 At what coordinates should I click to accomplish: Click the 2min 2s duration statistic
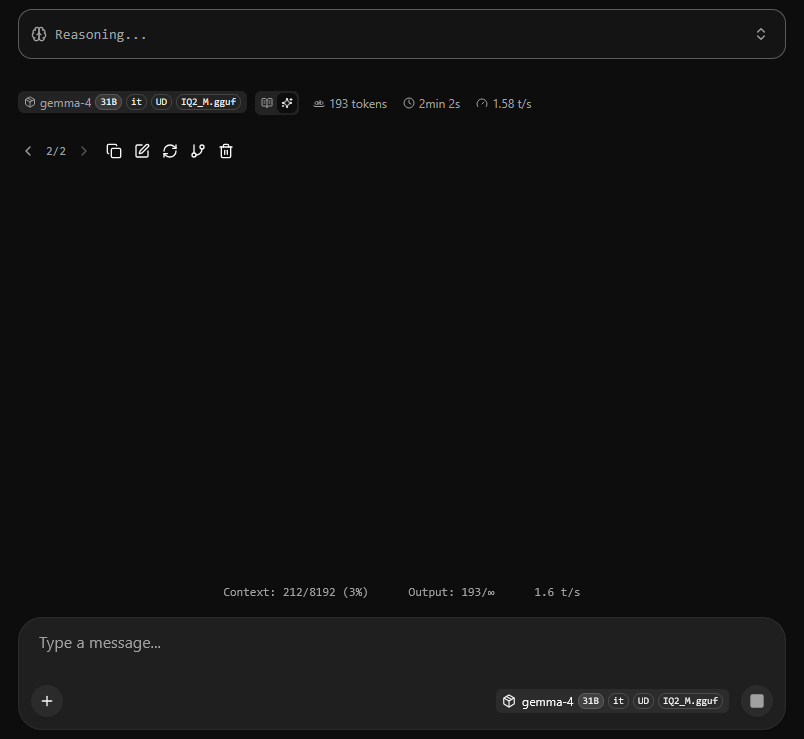(432, 104)
